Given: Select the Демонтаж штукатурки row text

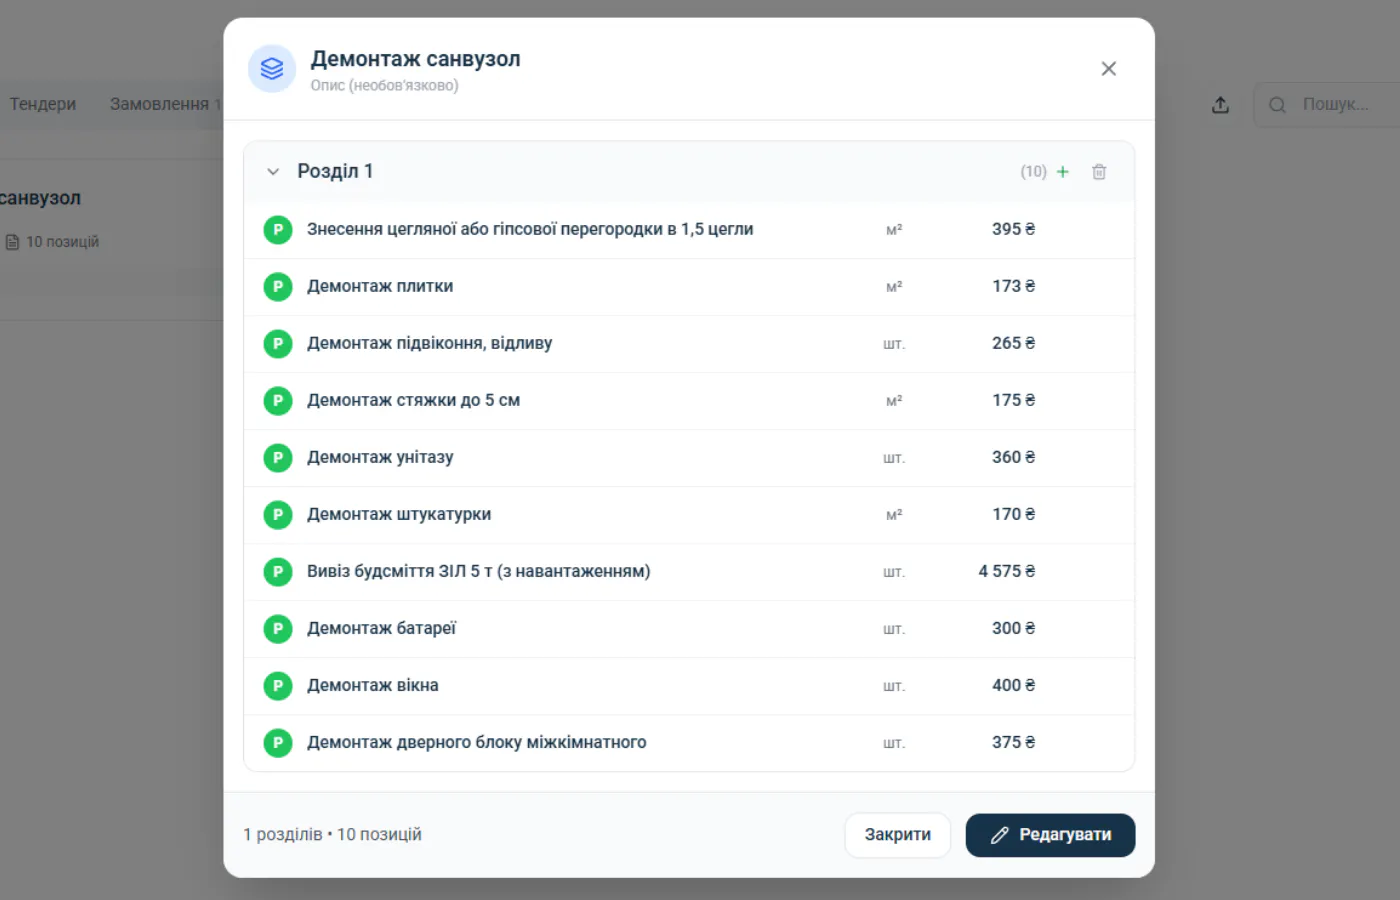Looking at the screenshot, I should tap(399, 515).
